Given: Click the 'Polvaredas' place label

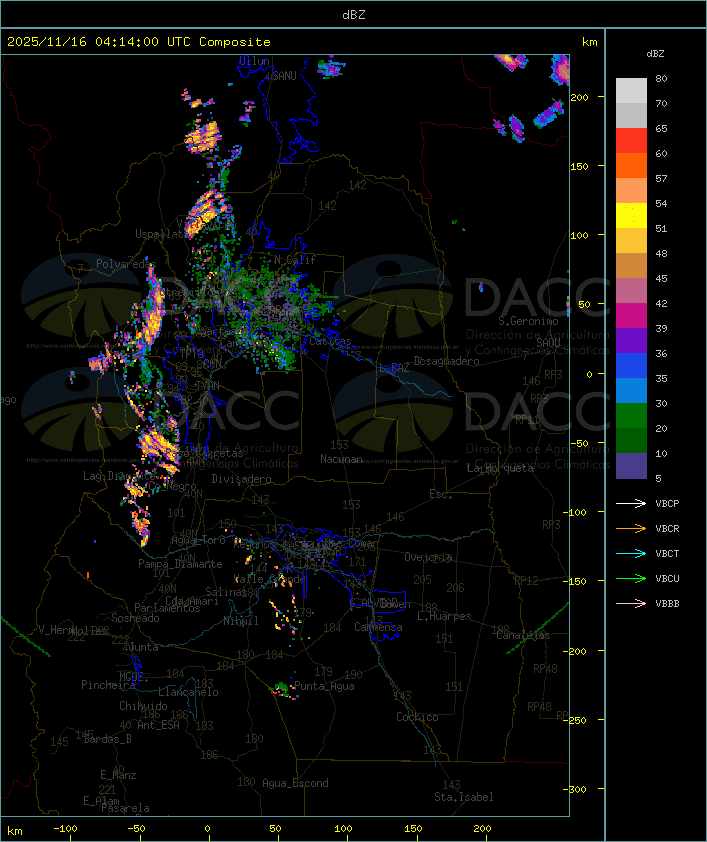Looking at the screenshot, I should pos(126,264).
